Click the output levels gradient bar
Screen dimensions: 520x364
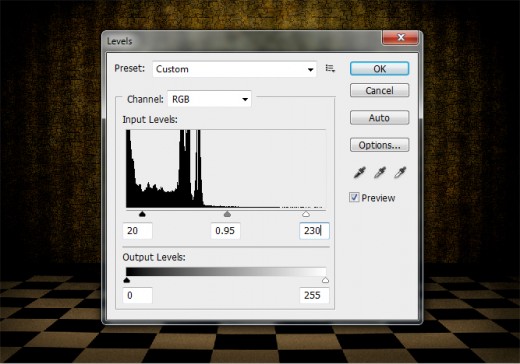click(226, 271)
